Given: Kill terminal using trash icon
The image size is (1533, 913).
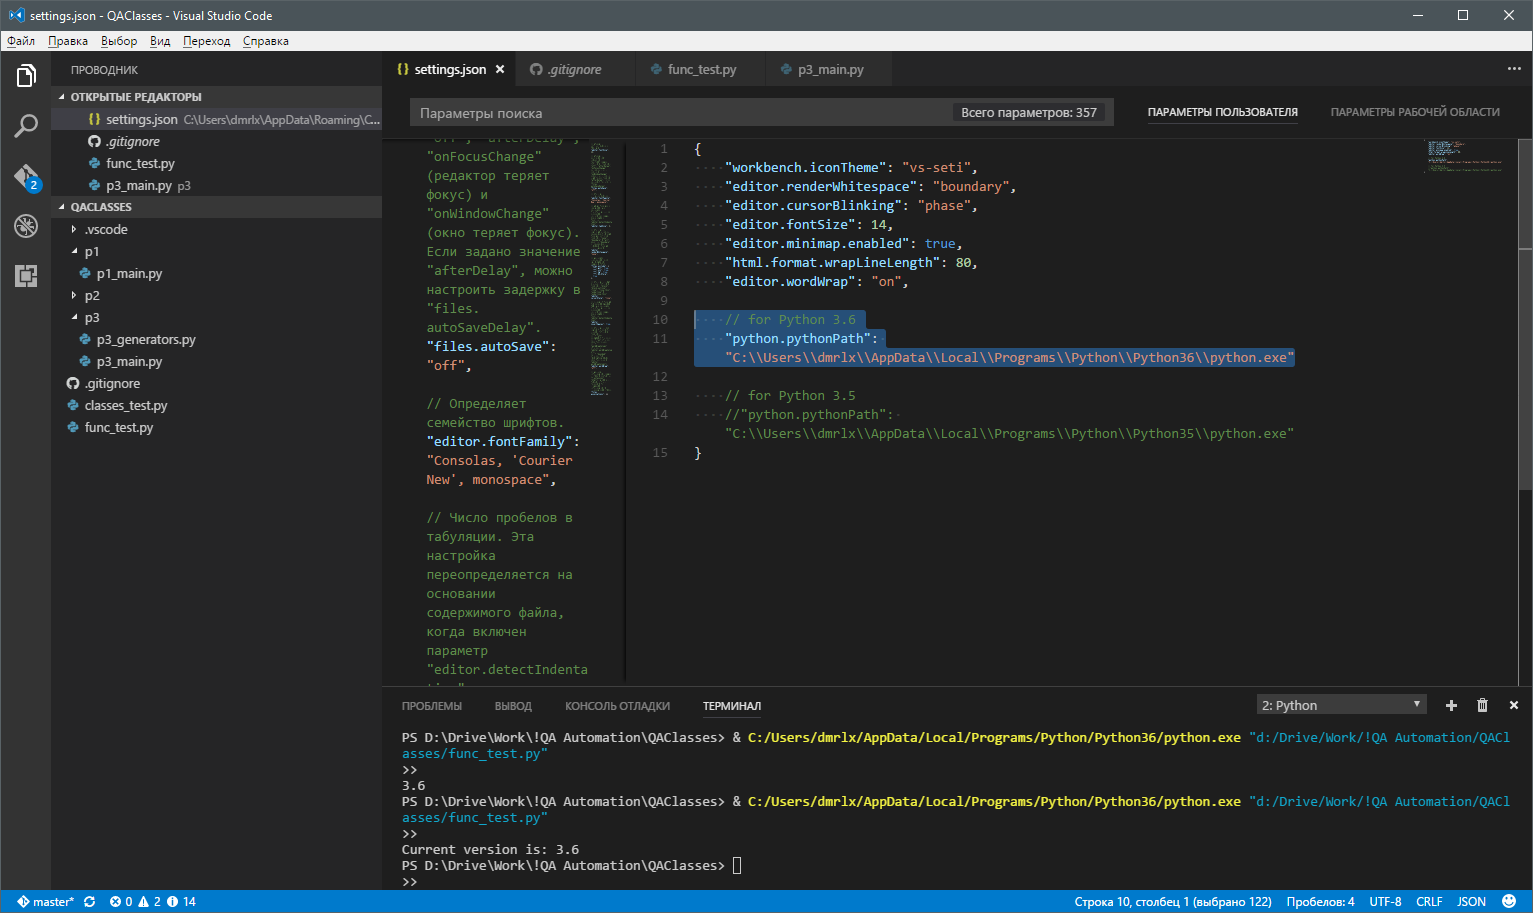Looking at the screenshot, I should [1482, 705].
